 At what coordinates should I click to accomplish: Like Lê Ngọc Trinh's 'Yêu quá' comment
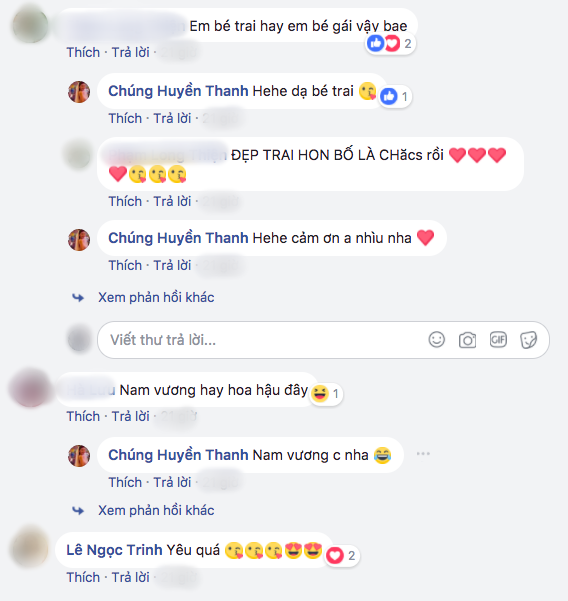tap(83, 577)
